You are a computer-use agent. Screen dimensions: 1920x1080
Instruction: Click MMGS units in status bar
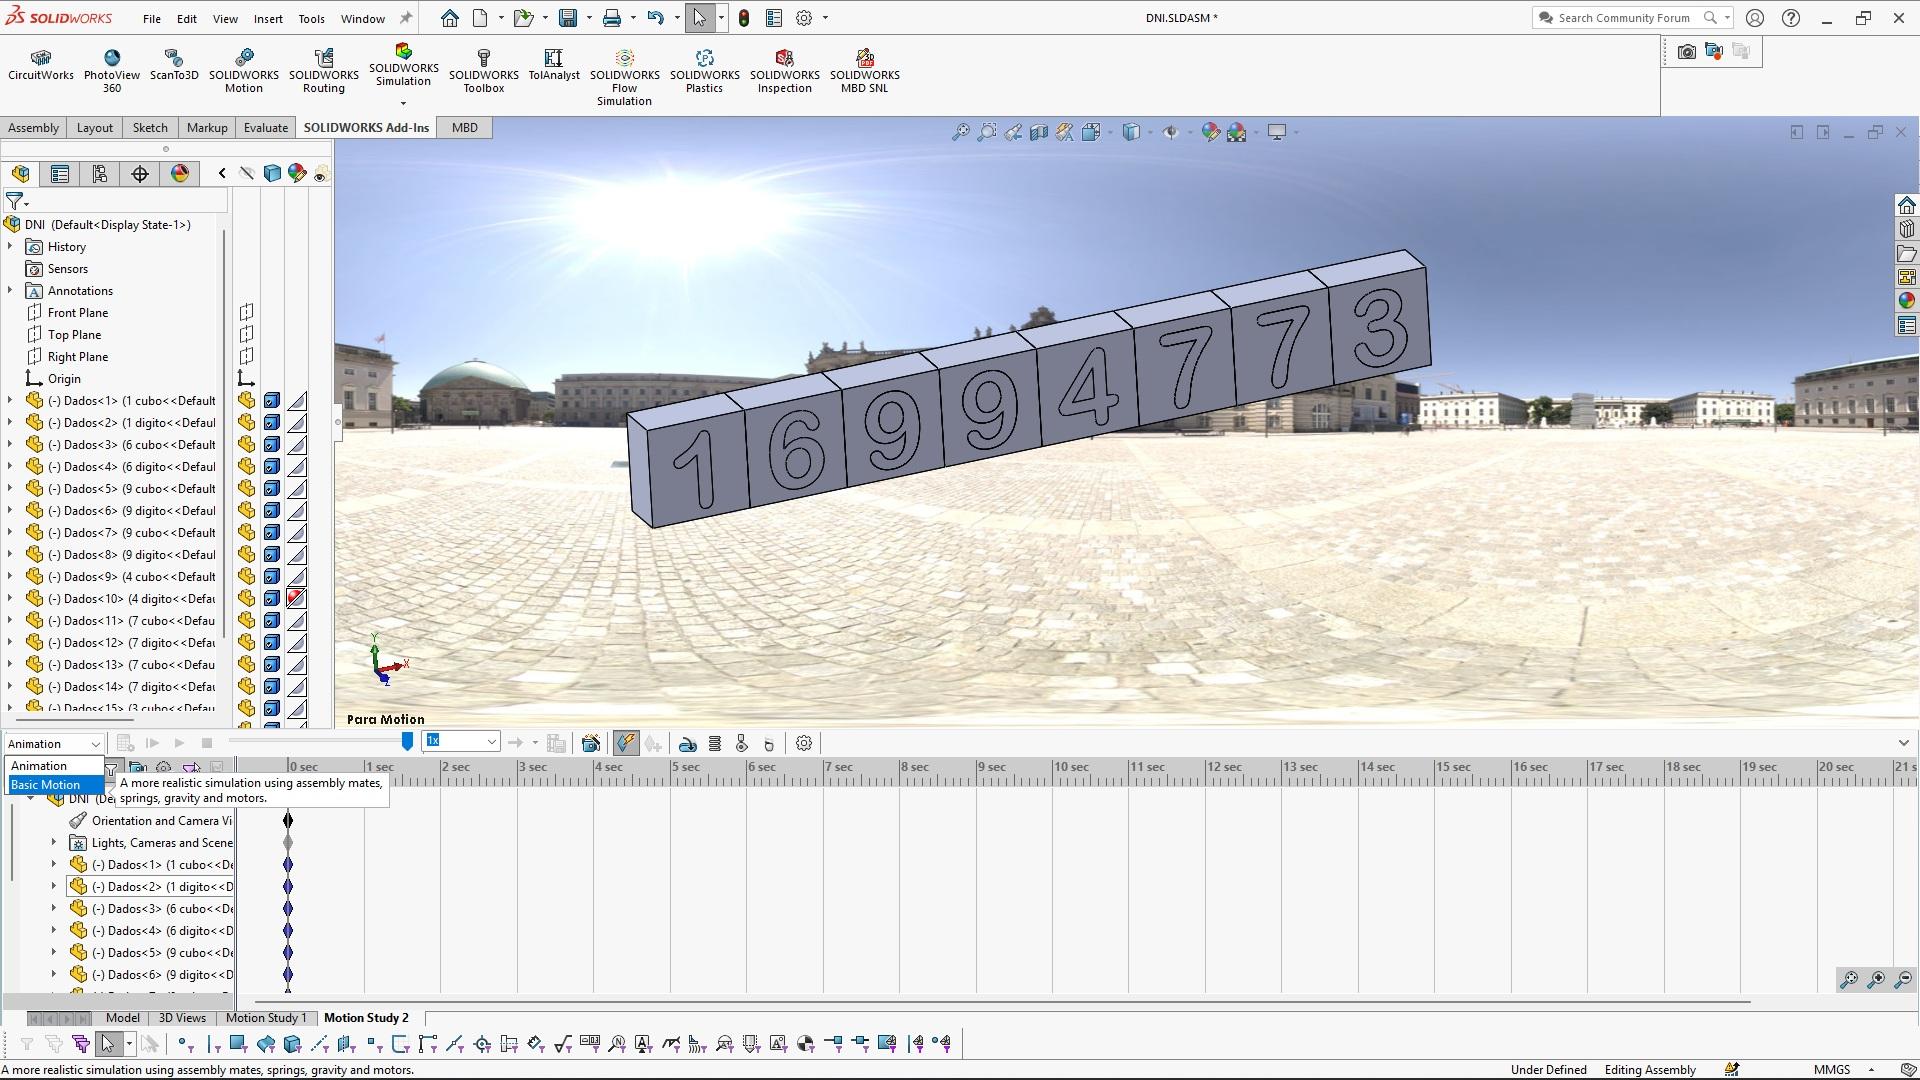(x=1832, y=1070)
